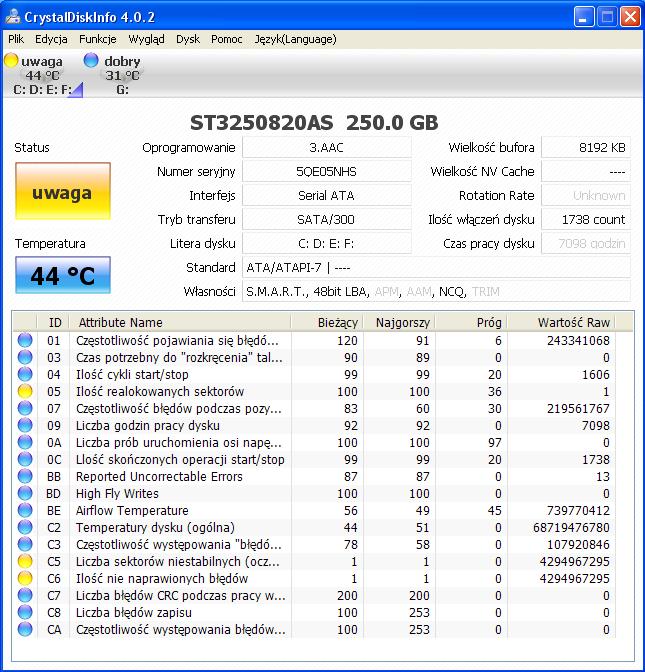645x672 pixels.
Task: Click status orb for attribute 04 row
Action: 25,374
